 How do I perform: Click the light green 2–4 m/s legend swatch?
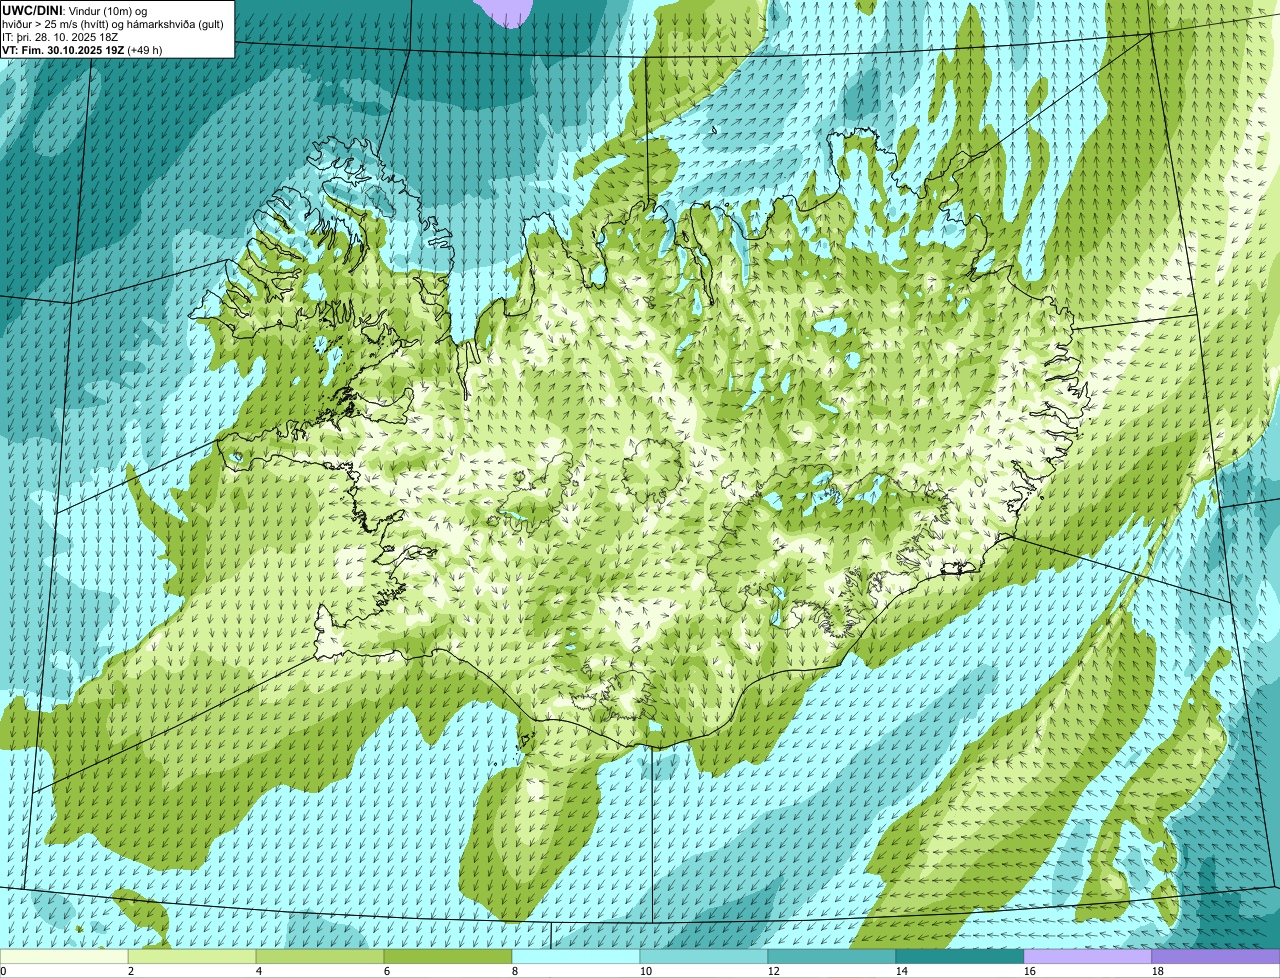192,956
